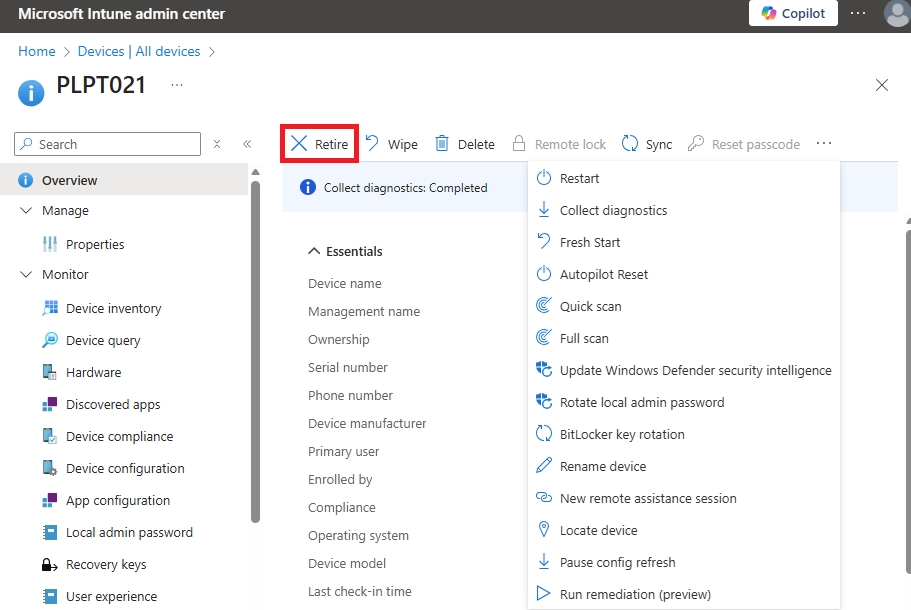Initiate a Restart from the actions menu
This screenshot has height=610, width=911.
click(579, 178)
